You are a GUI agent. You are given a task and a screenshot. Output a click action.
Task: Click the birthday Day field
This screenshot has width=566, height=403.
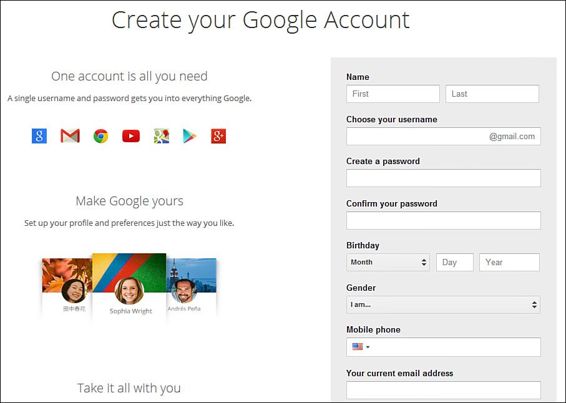pyautogui.click(x=455, y=262)
